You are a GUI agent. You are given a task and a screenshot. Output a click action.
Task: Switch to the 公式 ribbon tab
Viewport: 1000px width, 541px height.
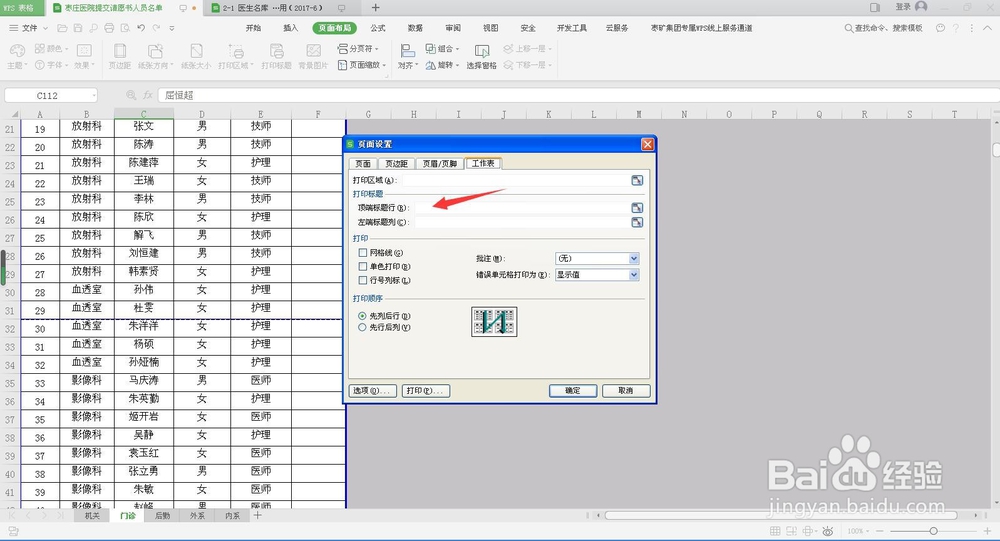pos(378,28)
